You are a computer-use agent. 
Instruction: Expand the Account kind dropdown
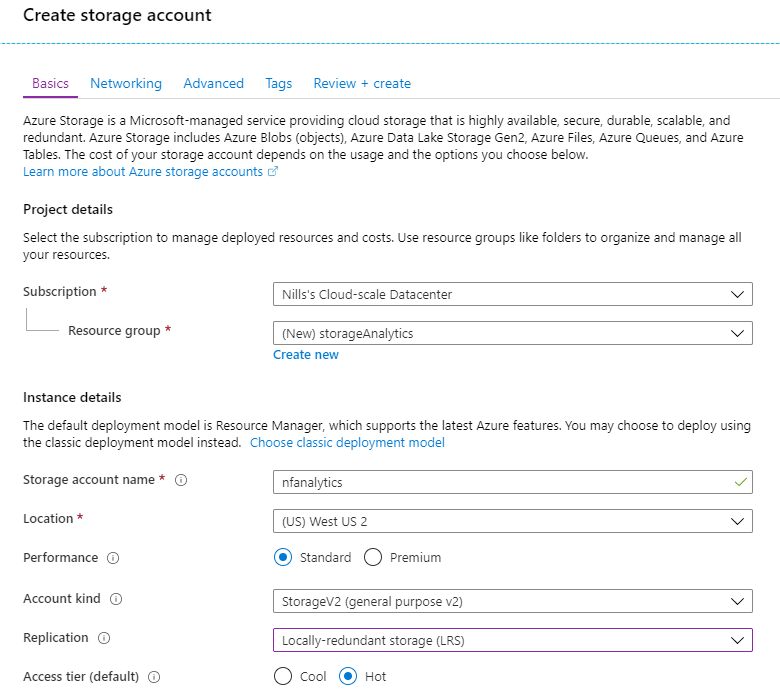tap(512, 601)
